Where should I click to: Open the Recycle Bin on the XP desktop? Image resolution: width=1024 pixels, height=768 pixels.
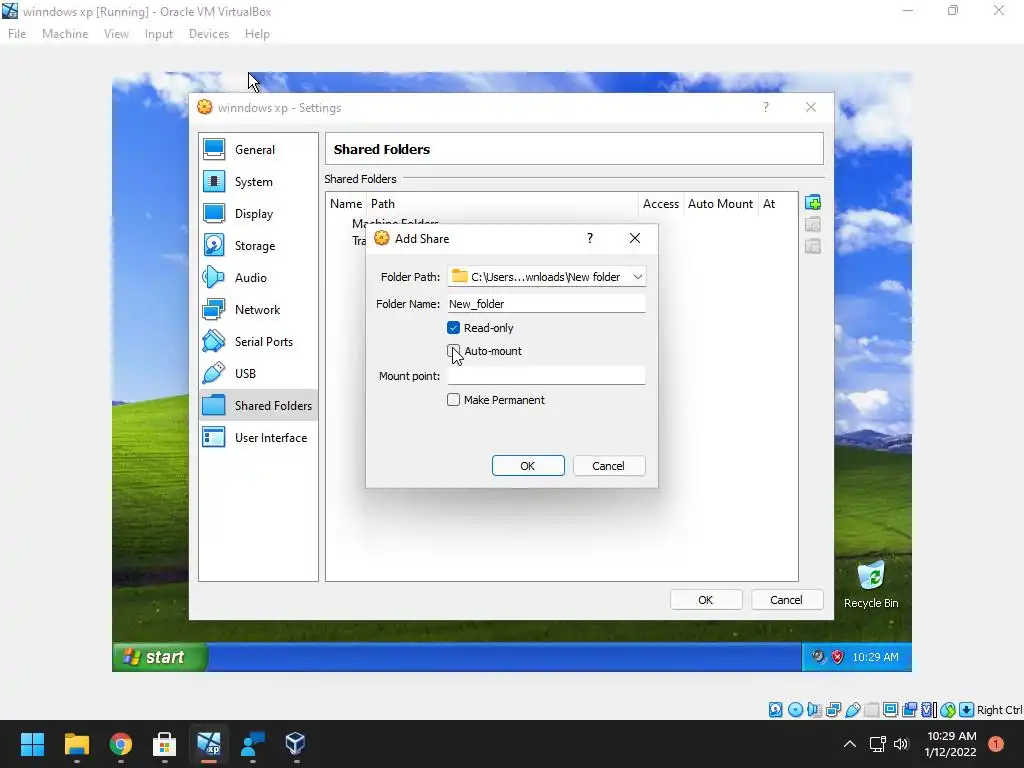(x=871, y=584)
